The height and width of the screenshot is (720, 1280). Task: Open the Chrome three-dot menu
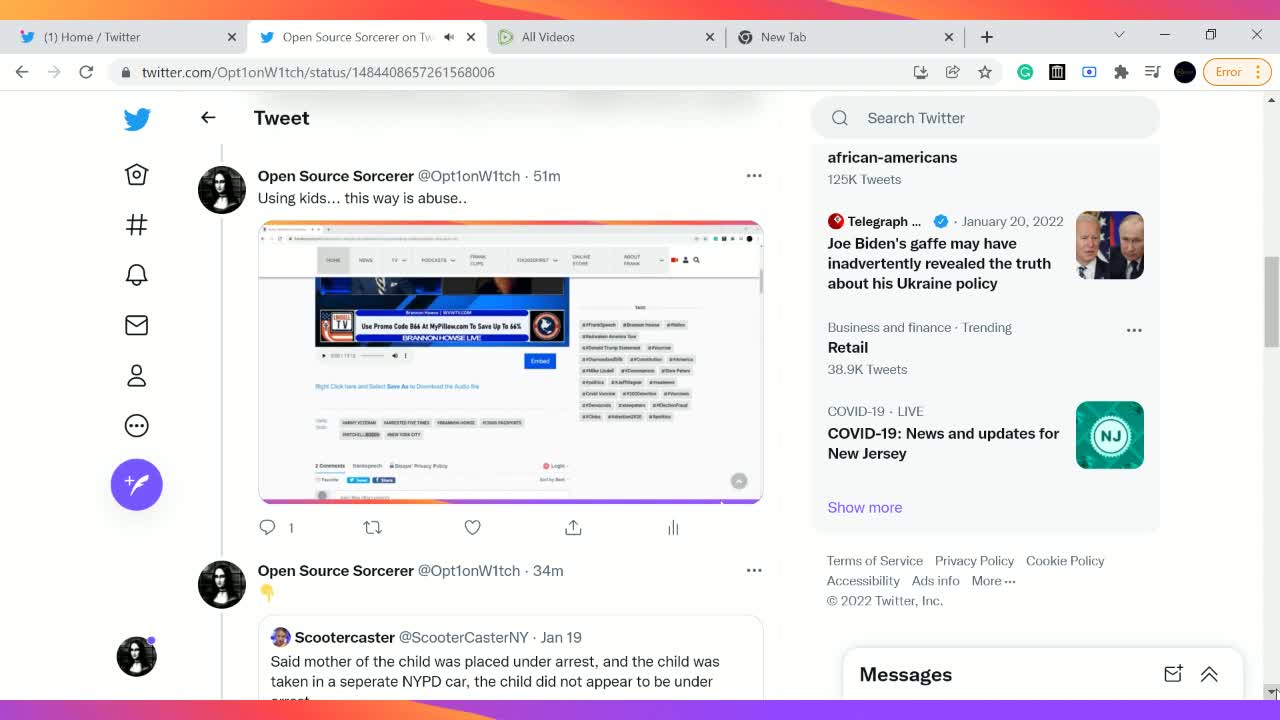coord(1258,72)
